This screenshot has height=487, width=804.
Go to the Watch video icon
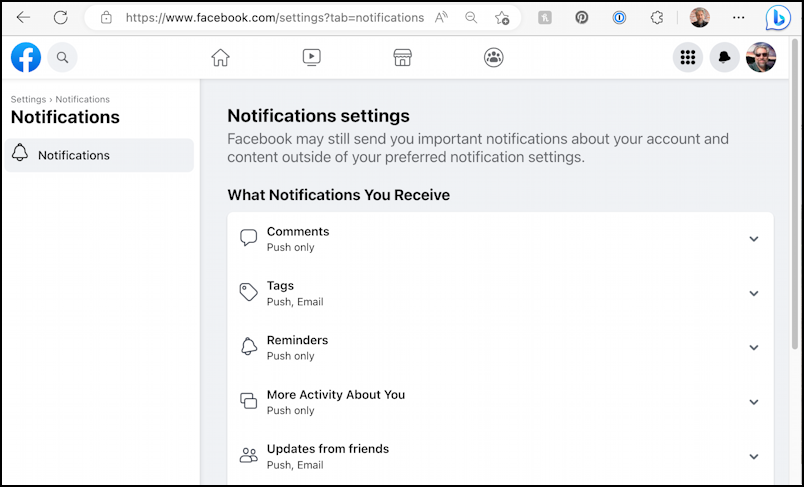311,57
